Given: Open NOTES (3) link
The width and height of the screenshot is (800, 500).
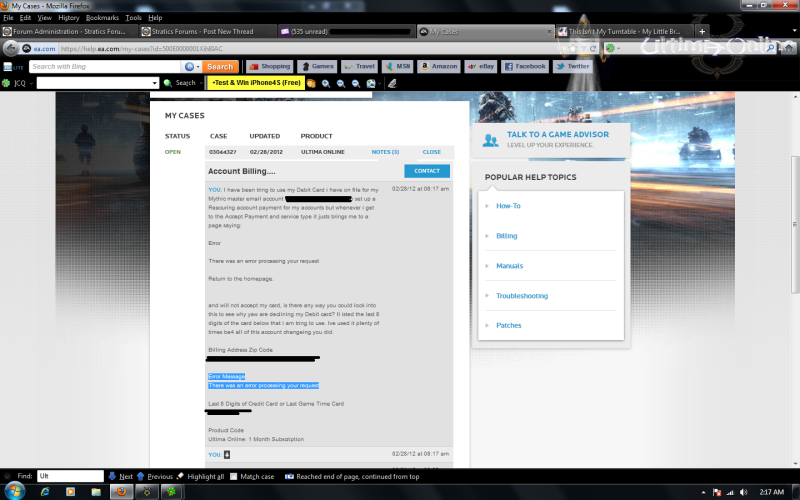Looking at the screenshot, I should pos(385,152).
